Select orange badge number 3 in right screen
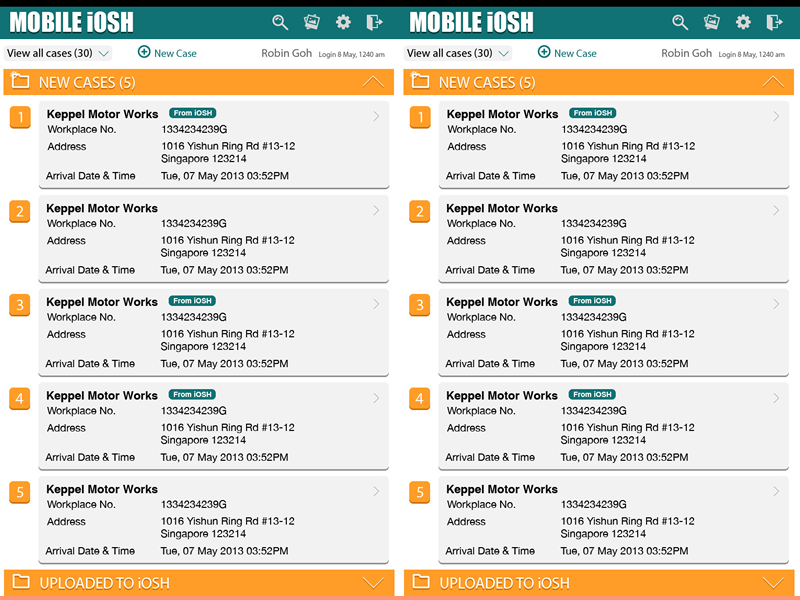This screenshot has height=600, width=800. pyautogui.click(x=420, y=305)
